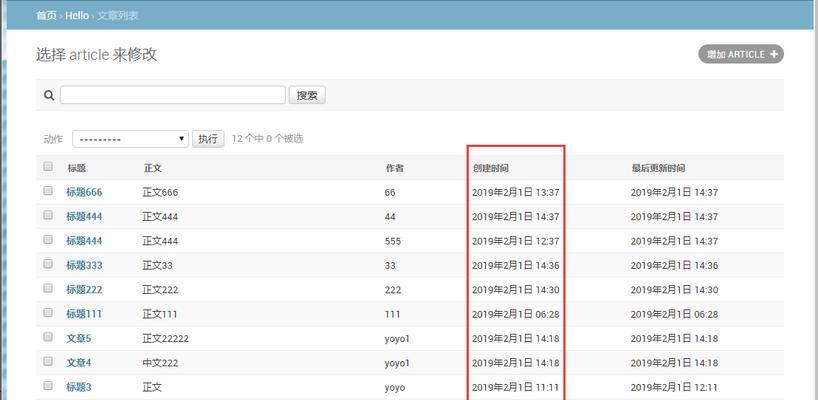The height and width of the screenshot is (400, 818).
Task: Sort by the 标题 column header
Action: tap(77, 168)
